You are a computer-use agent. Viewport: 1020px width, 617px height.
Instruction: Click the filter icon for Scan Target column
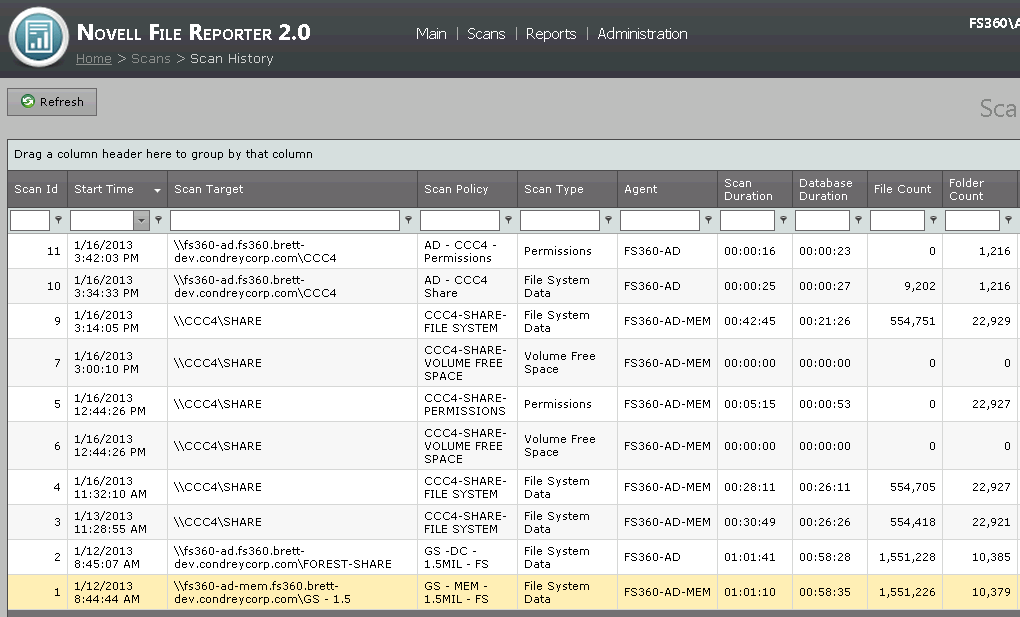(x=409, y=220)
